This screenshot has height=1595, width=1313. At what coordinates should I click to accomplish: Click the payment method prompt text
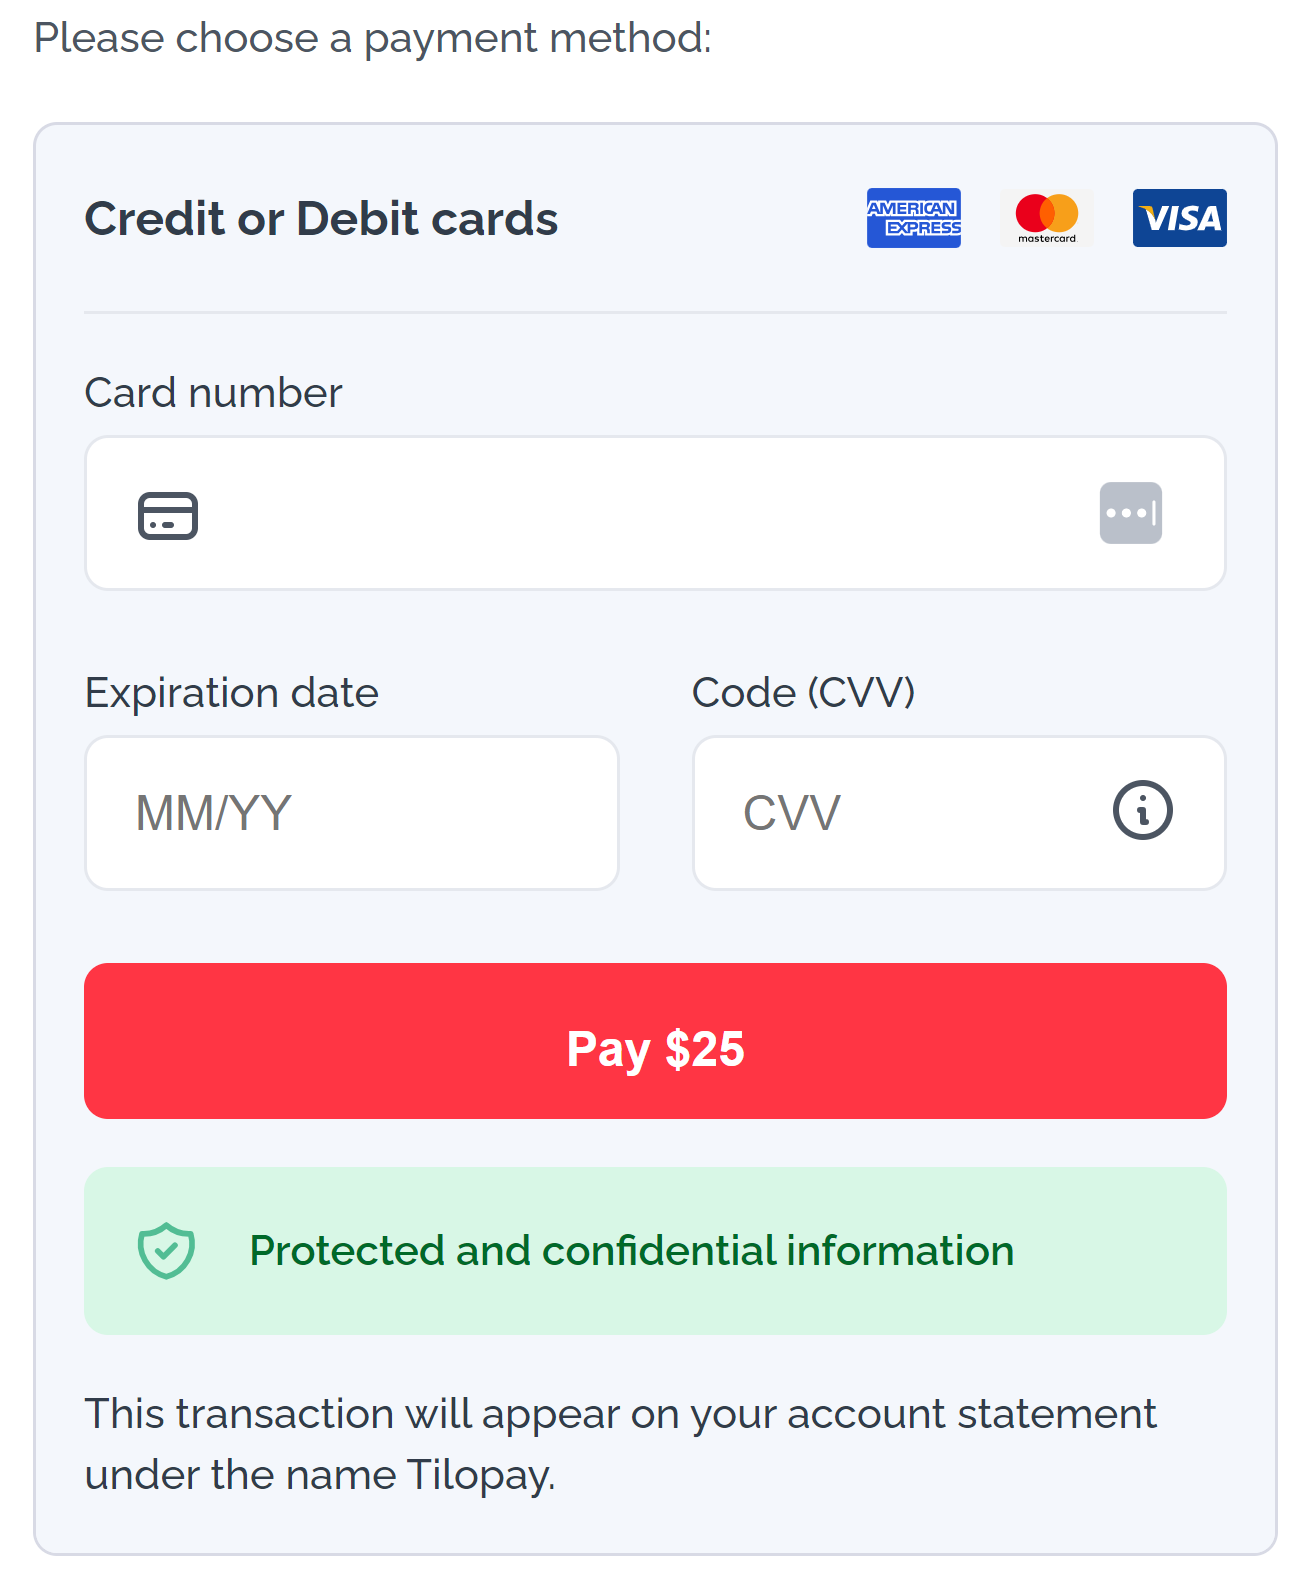373,37
